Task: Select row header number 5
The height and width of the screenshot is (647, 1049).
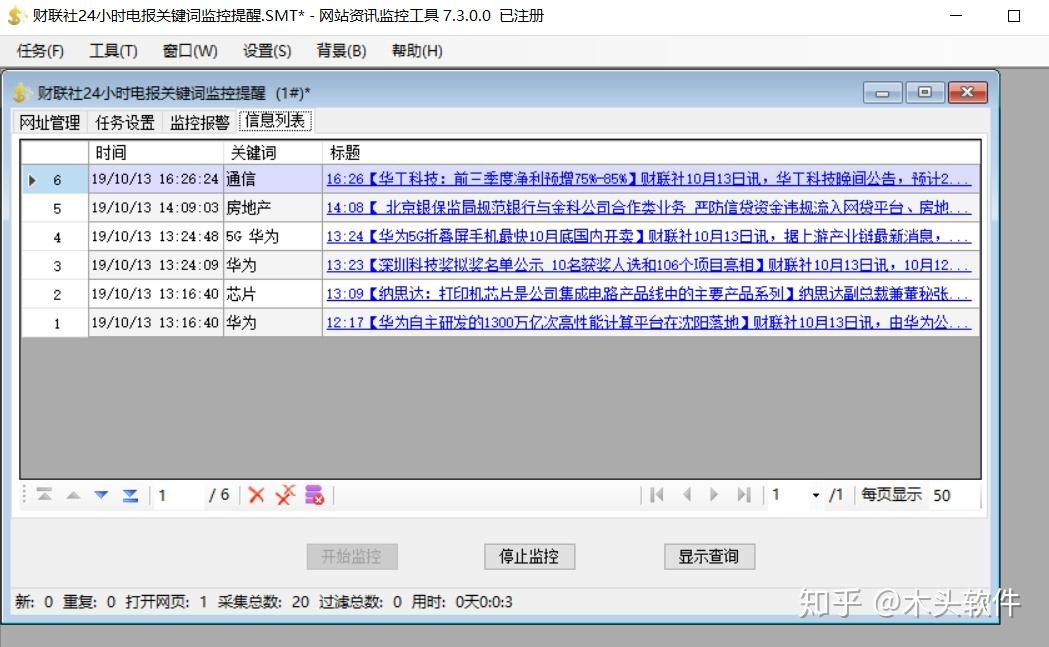Action: [55, 208]
